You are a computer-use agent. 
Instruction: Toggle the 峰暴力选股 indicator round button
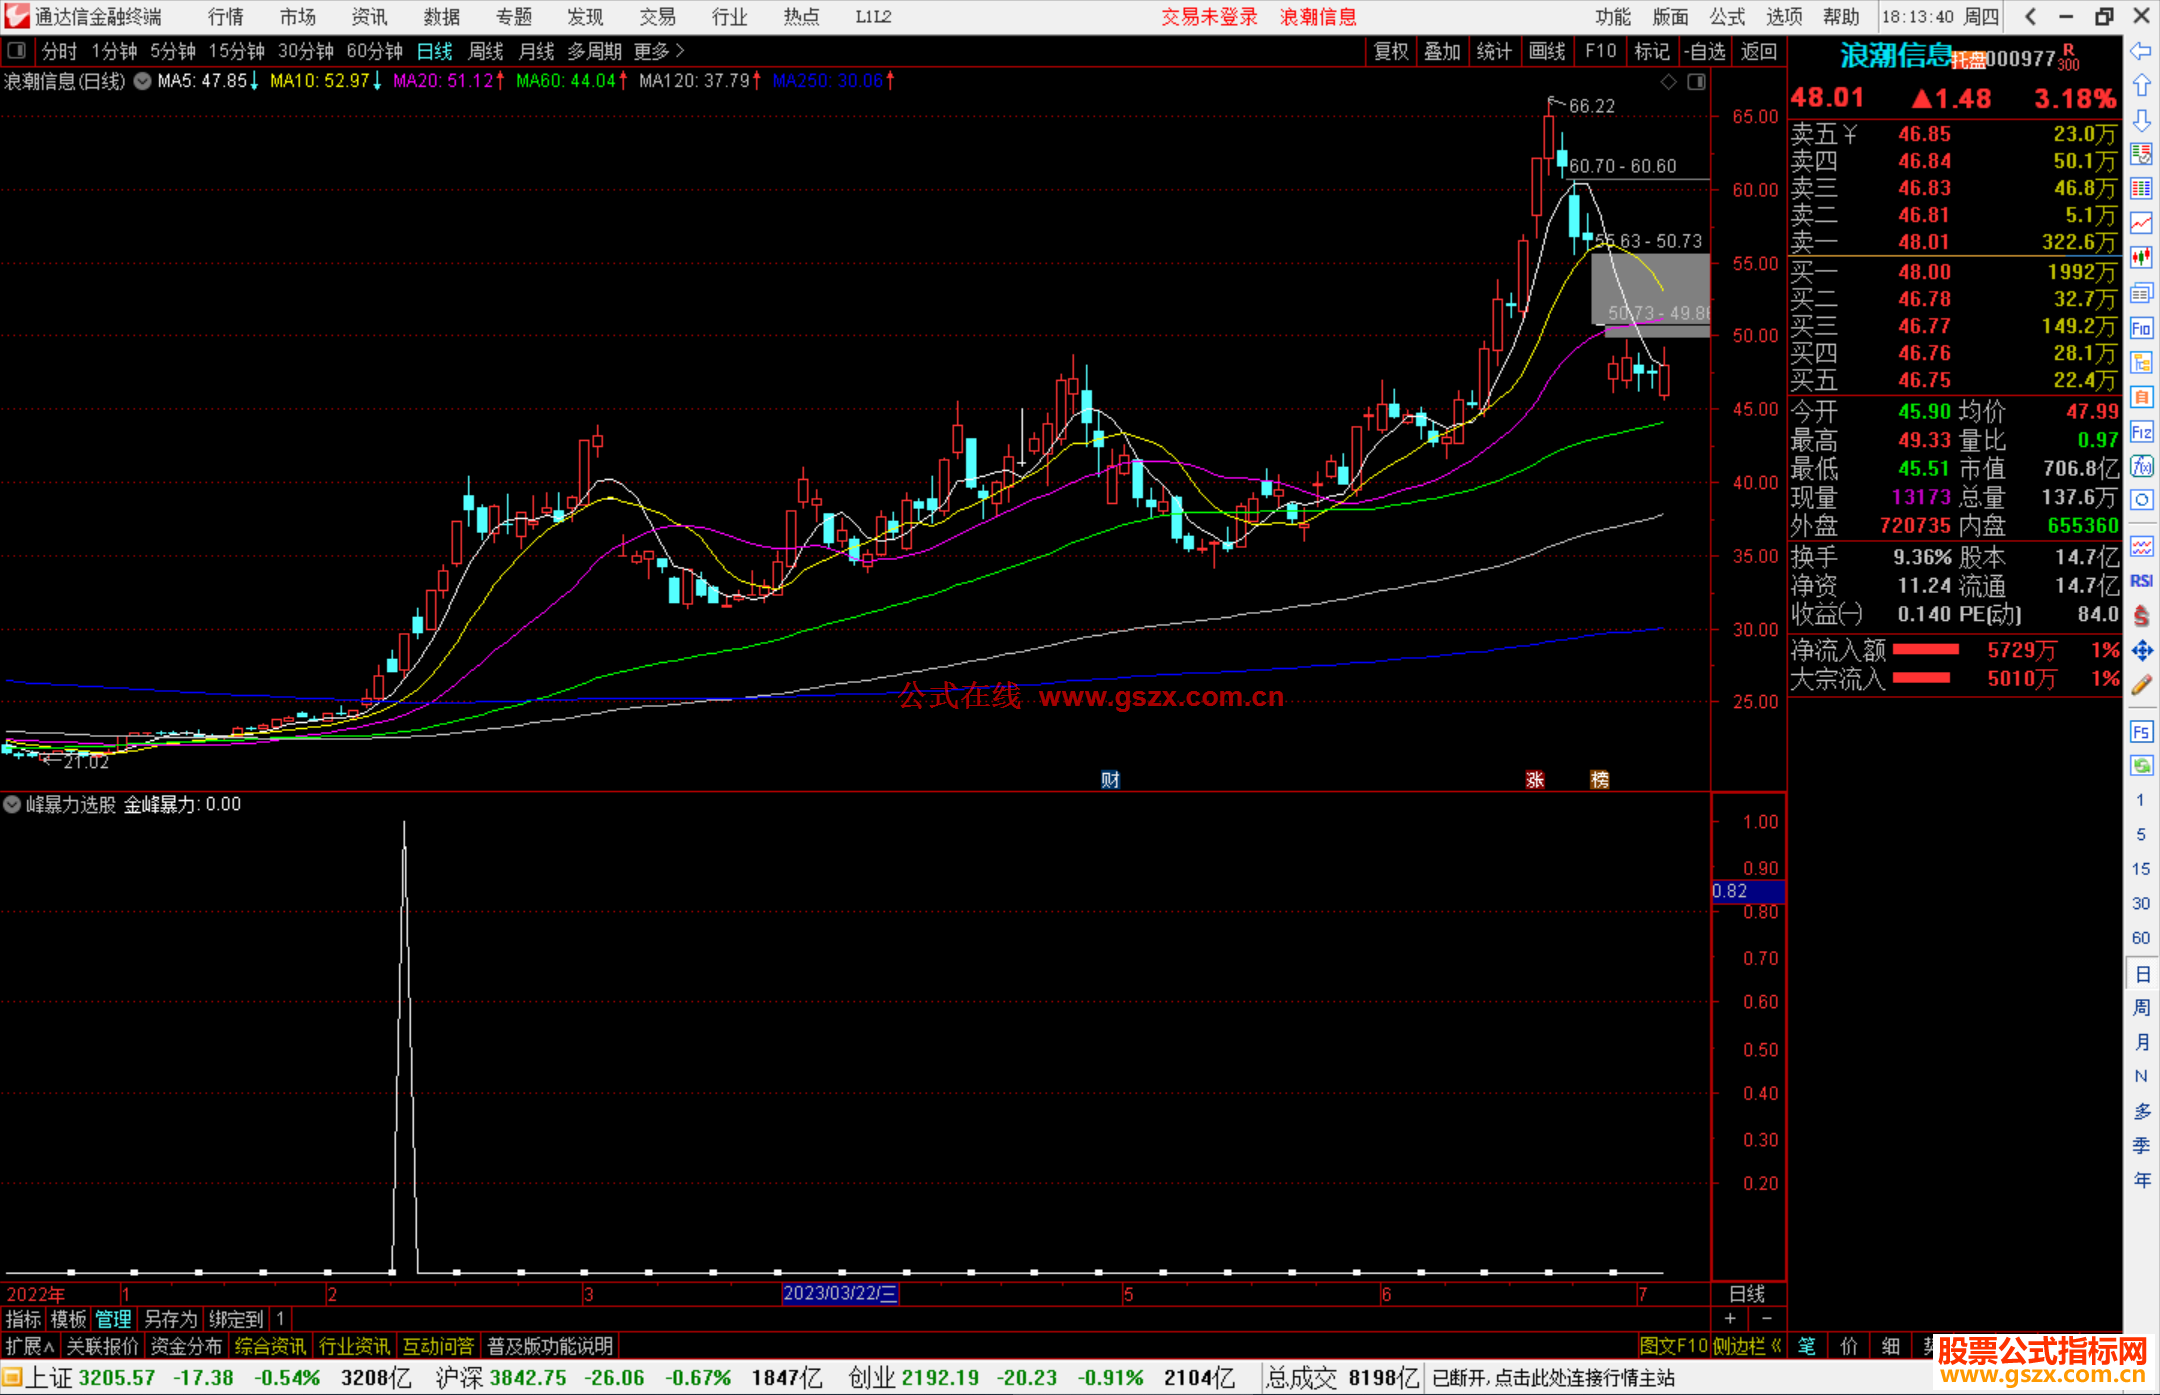point(12,804)
